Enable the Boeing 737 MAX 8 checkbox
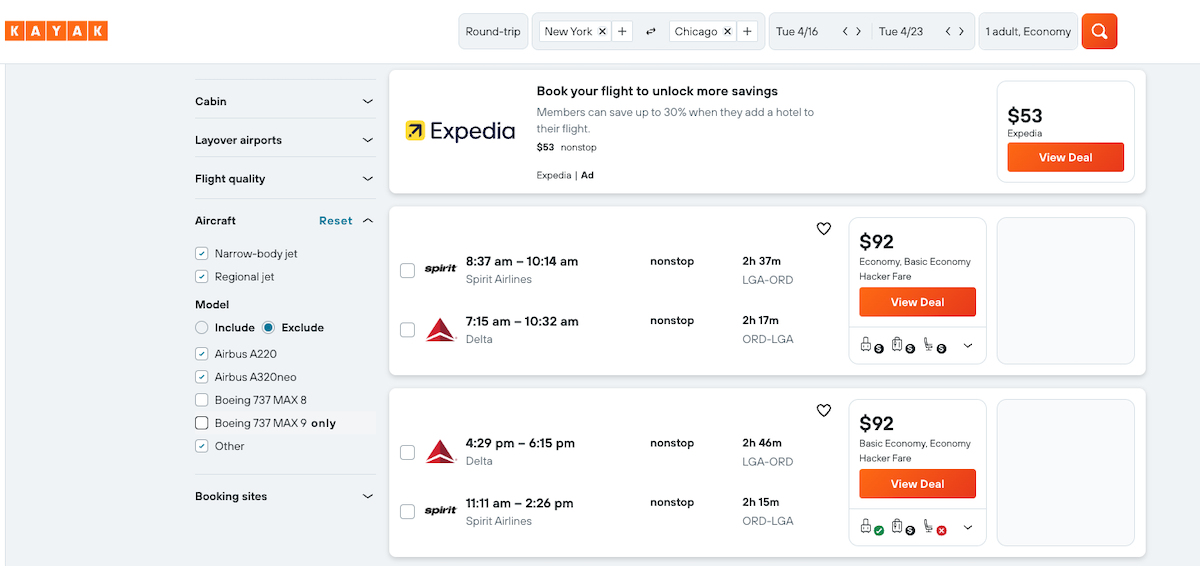This screenshot has height=566, width=1200. tap(202, 400)
